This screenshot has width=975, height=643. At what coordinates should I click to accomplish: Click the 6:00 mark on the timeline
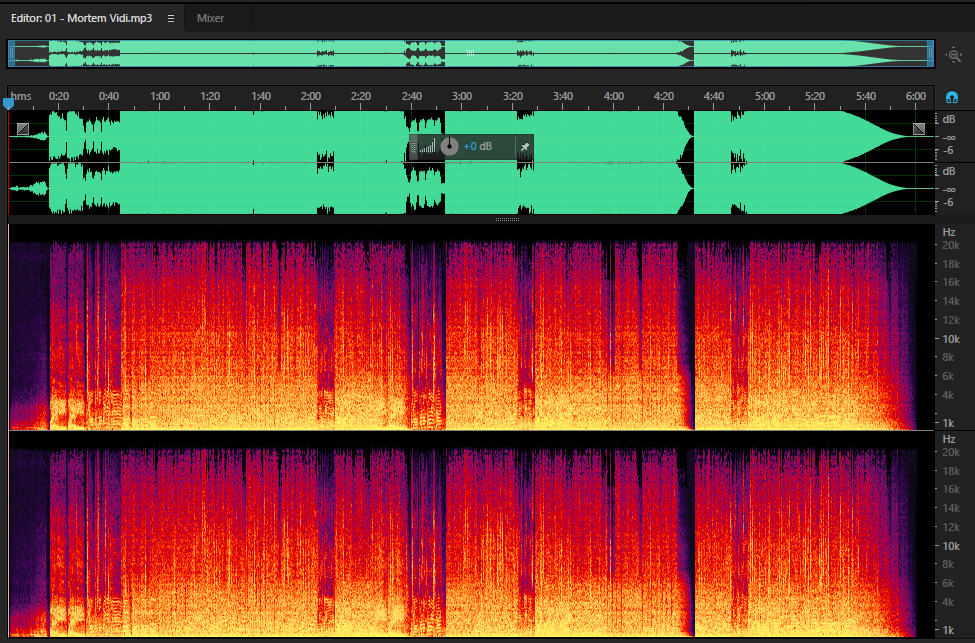tap(916, 96)
